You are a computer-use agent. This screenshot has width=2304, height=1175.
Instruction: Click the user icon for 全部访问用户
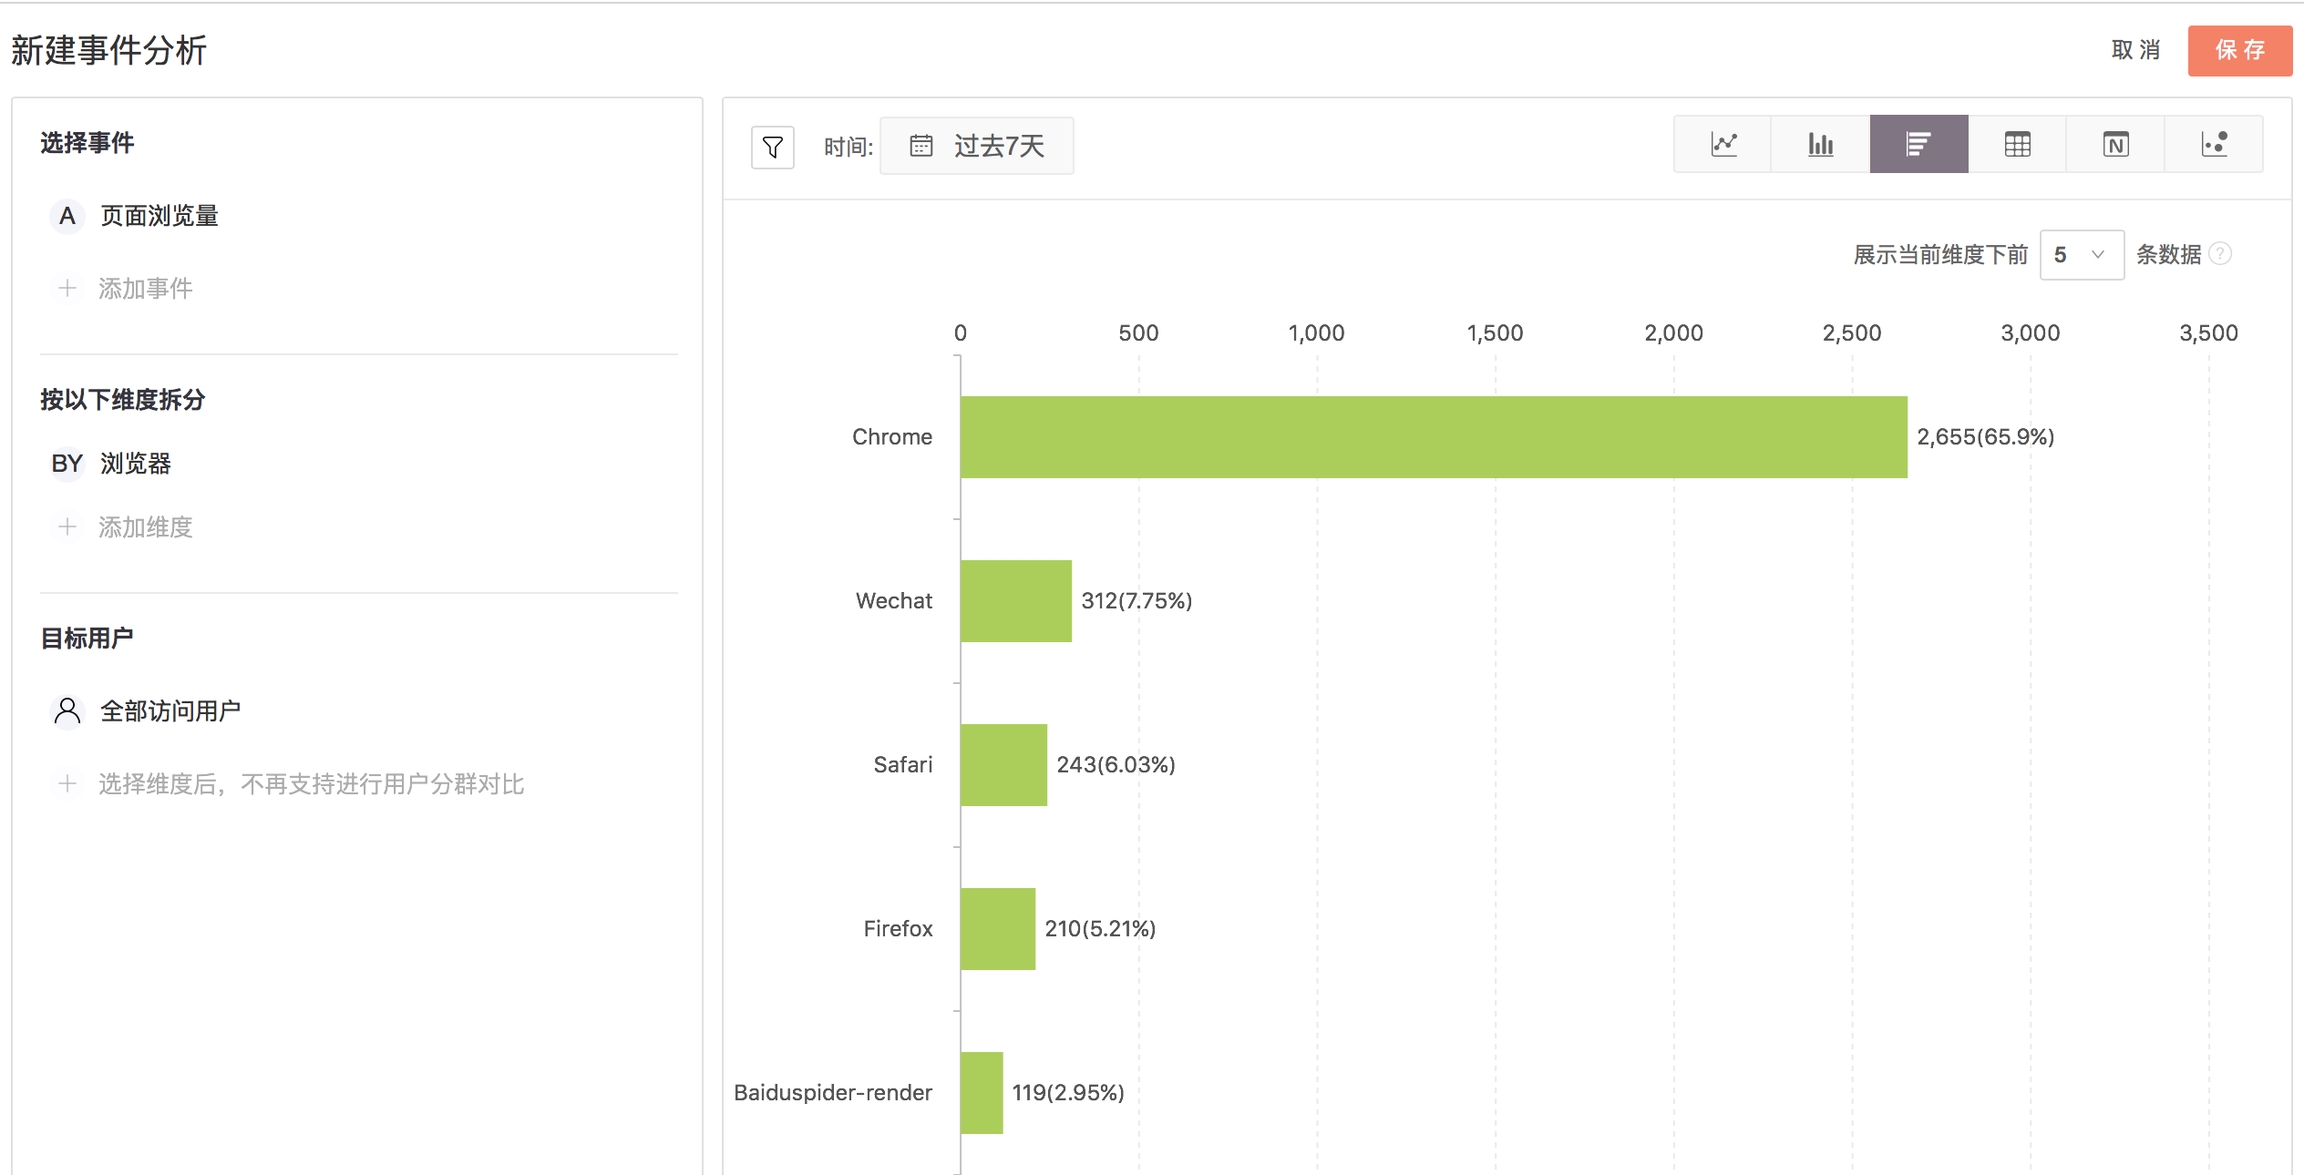tap(67, 711)
